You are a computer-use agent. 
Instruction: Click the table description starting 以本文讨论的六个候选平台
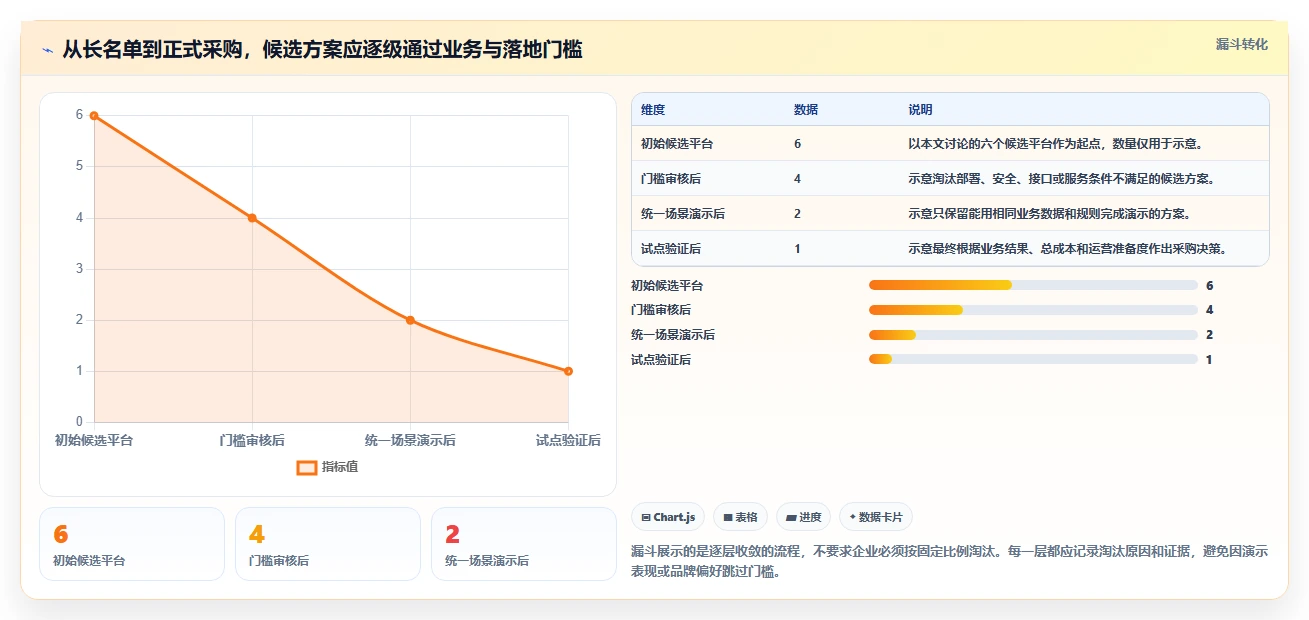click(1055, 144)
